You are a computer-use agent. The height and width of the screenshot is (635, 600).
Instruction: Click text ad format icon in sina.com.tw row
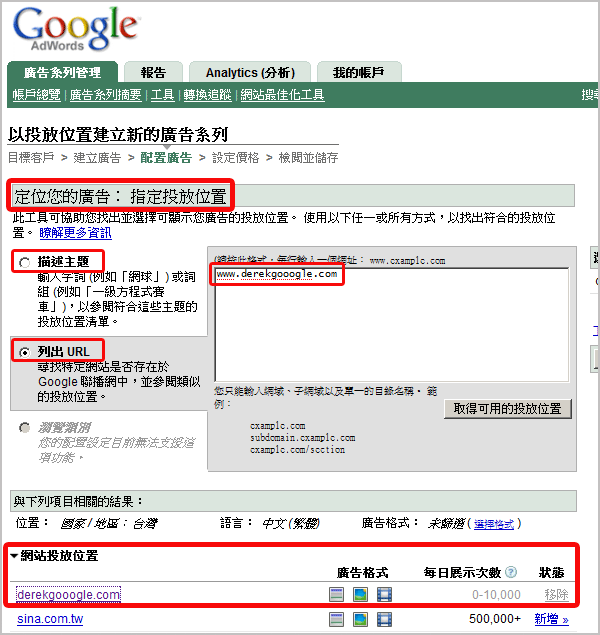pos(336,619)
